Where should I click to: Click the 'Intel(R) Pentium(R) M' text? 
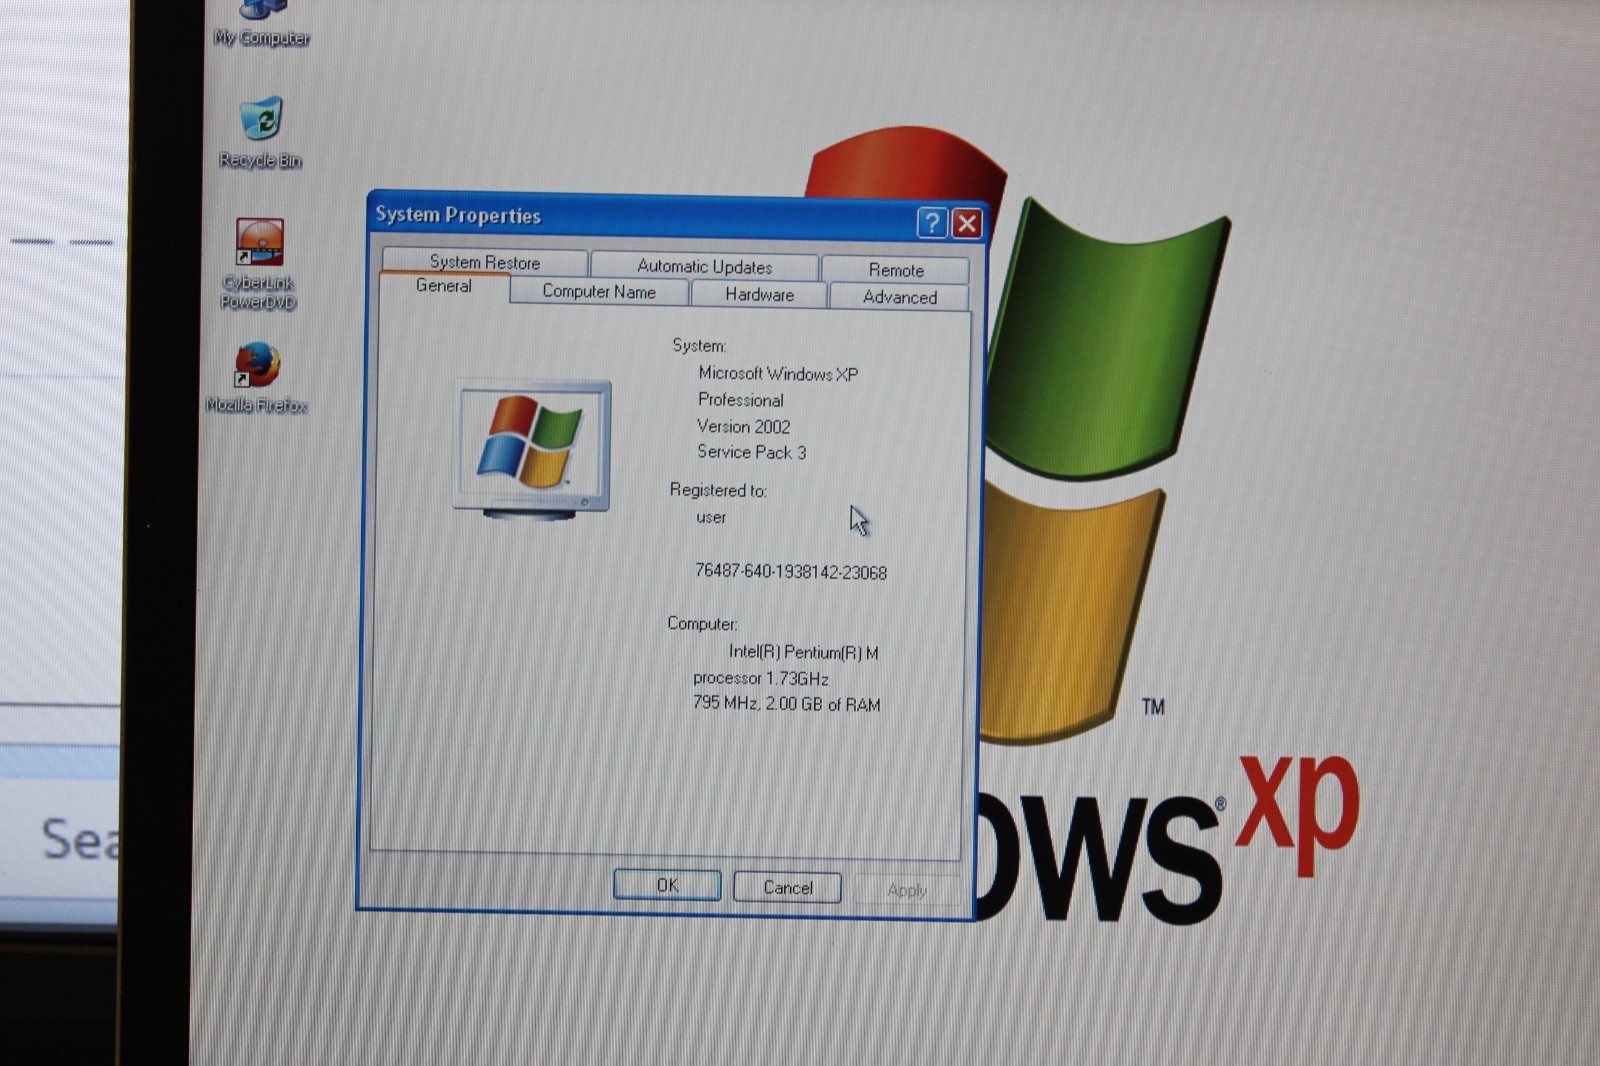[803, 652]
